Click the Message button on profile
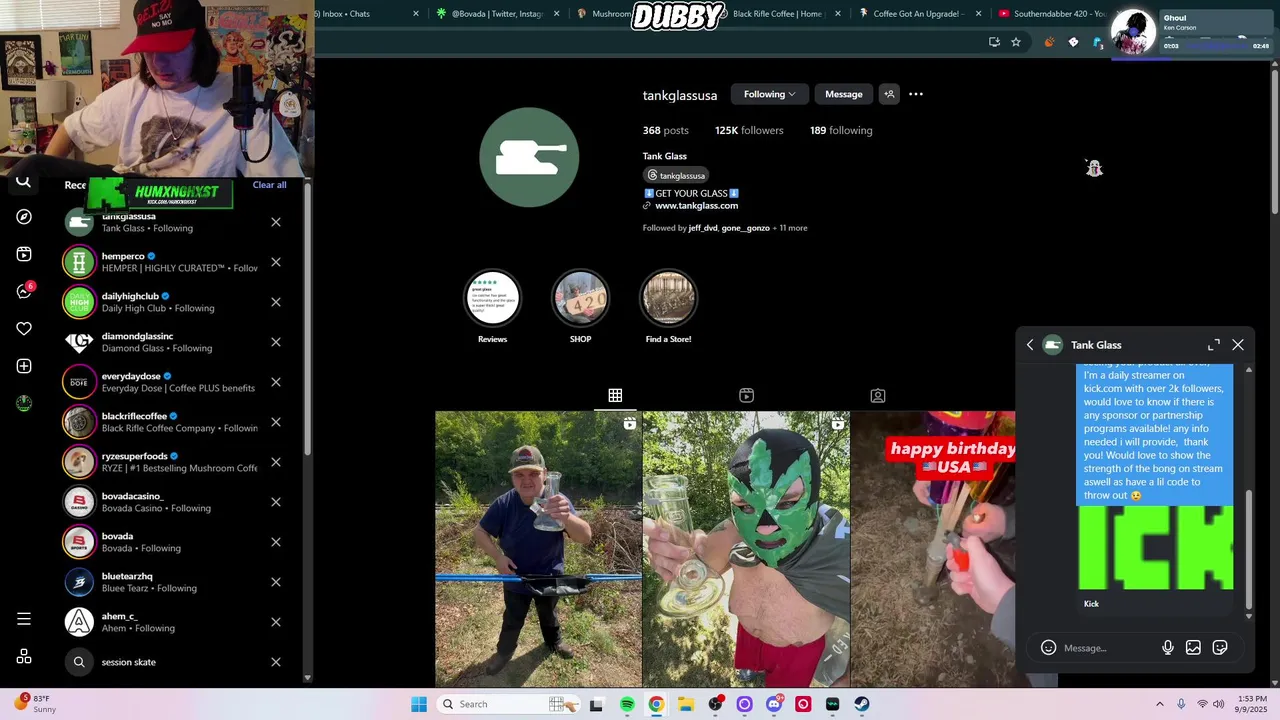Screen dimensions: 1280x720 click(x=844, y=94)
